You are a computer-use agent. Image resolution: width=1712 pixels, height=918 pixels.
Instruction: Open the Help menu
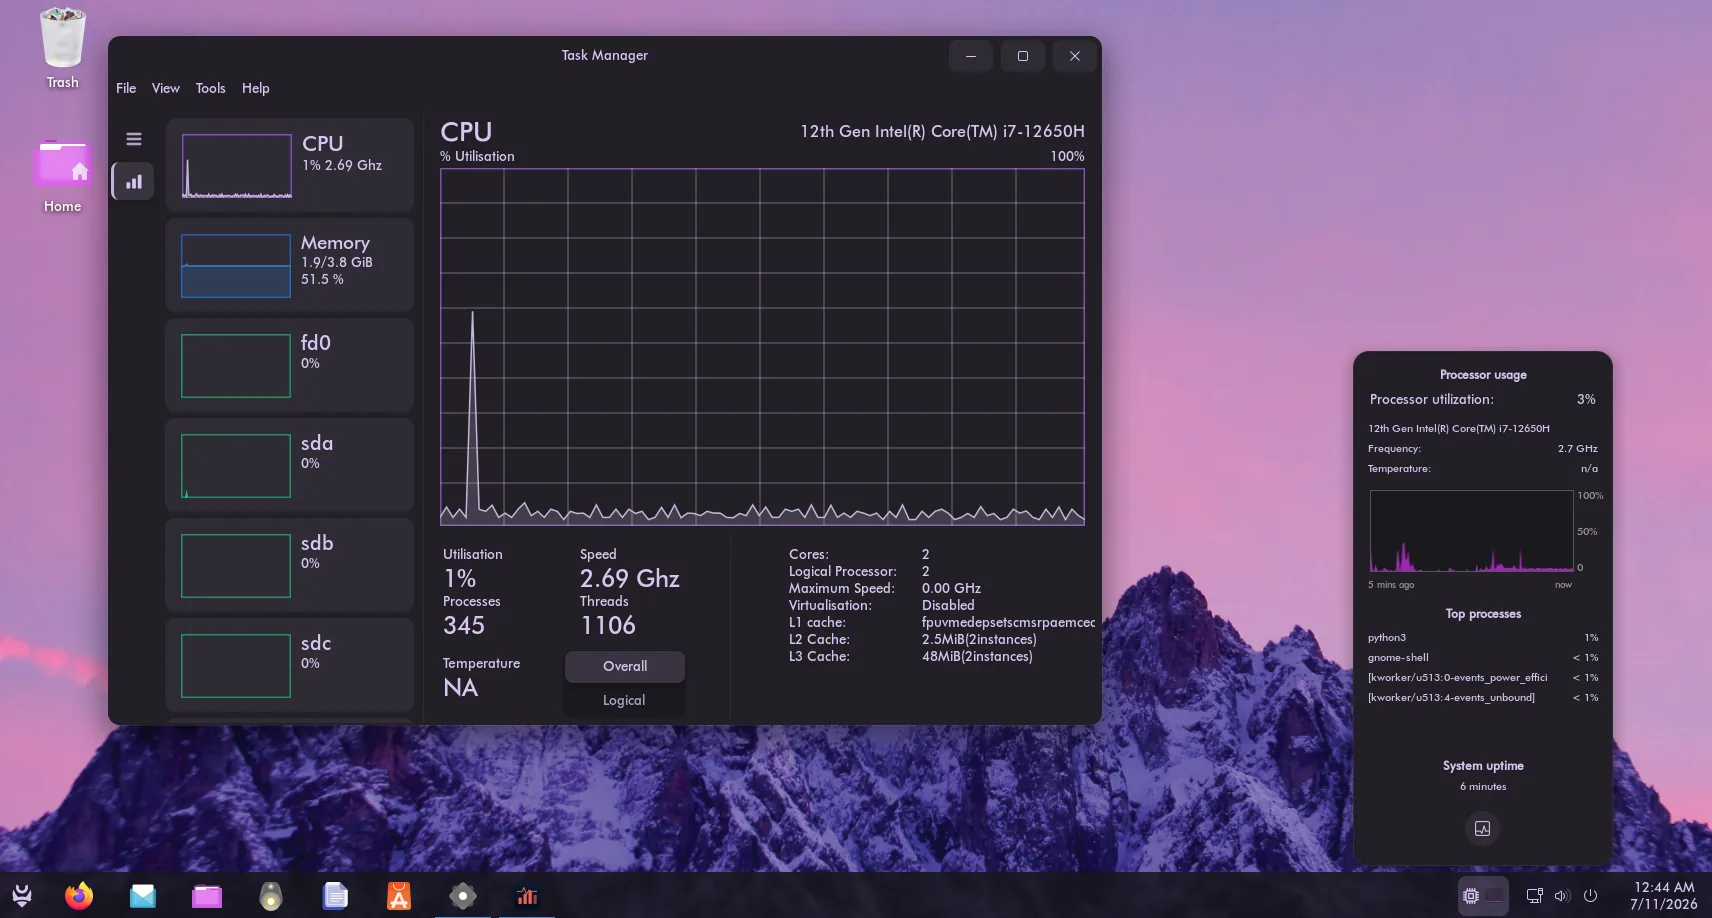click(256, 88)
